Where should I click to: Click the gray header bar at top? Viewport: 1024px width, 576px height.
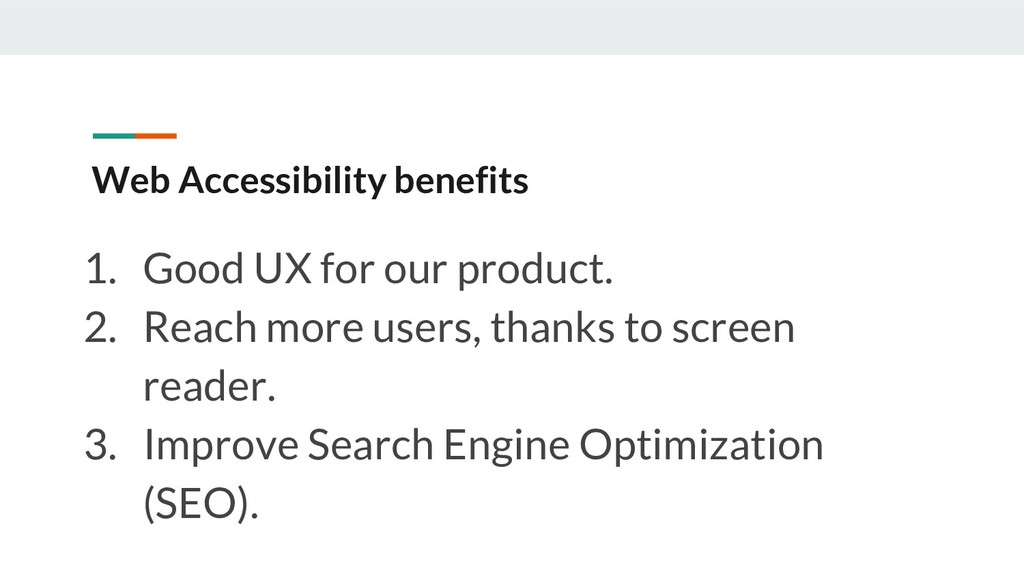[x=512, y=26]
